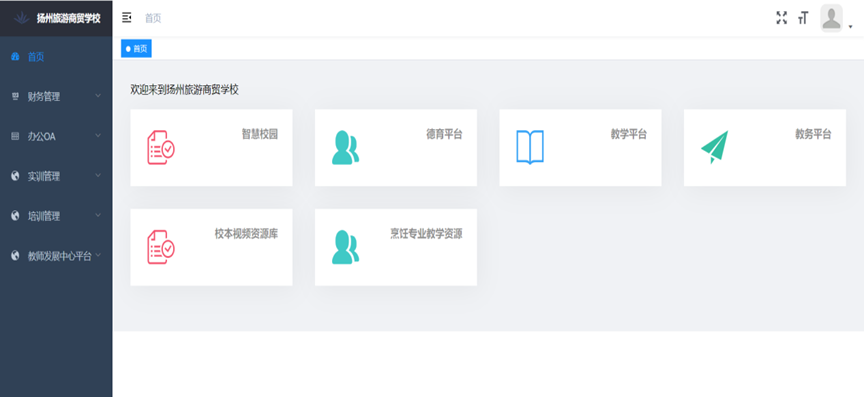Click the 首页 breadcrumb in top bar
This screenshot has width=864, height=397.
point(153,18)
